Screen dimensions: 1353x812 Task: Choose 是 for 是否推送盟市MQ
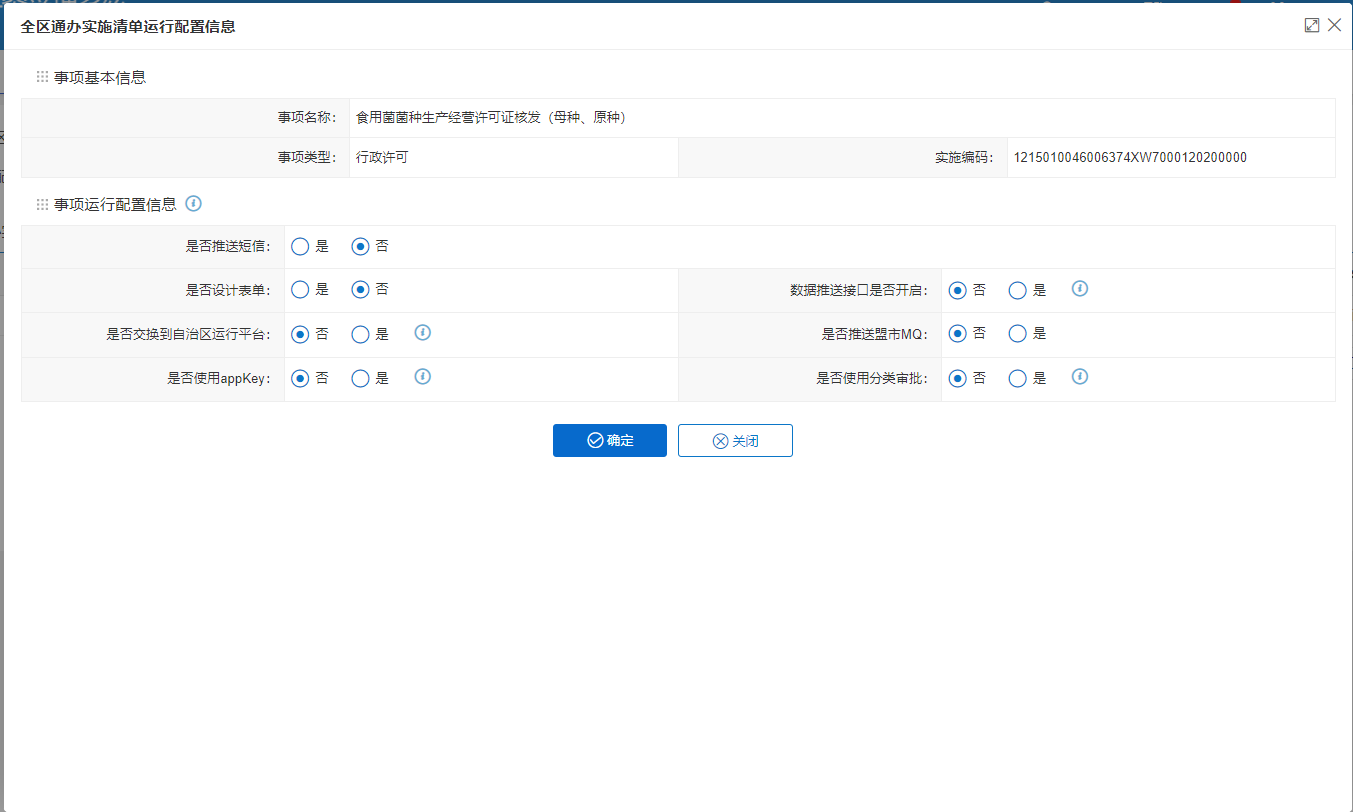tap(1018, 335)
